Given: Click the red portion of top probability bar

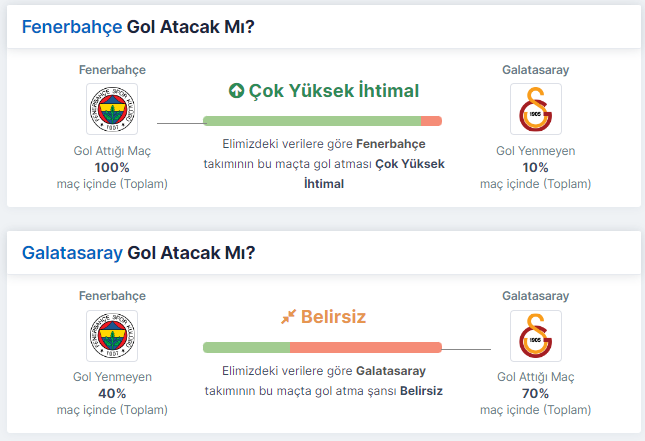Looking at the screenshot, I should tap(431, 121).
